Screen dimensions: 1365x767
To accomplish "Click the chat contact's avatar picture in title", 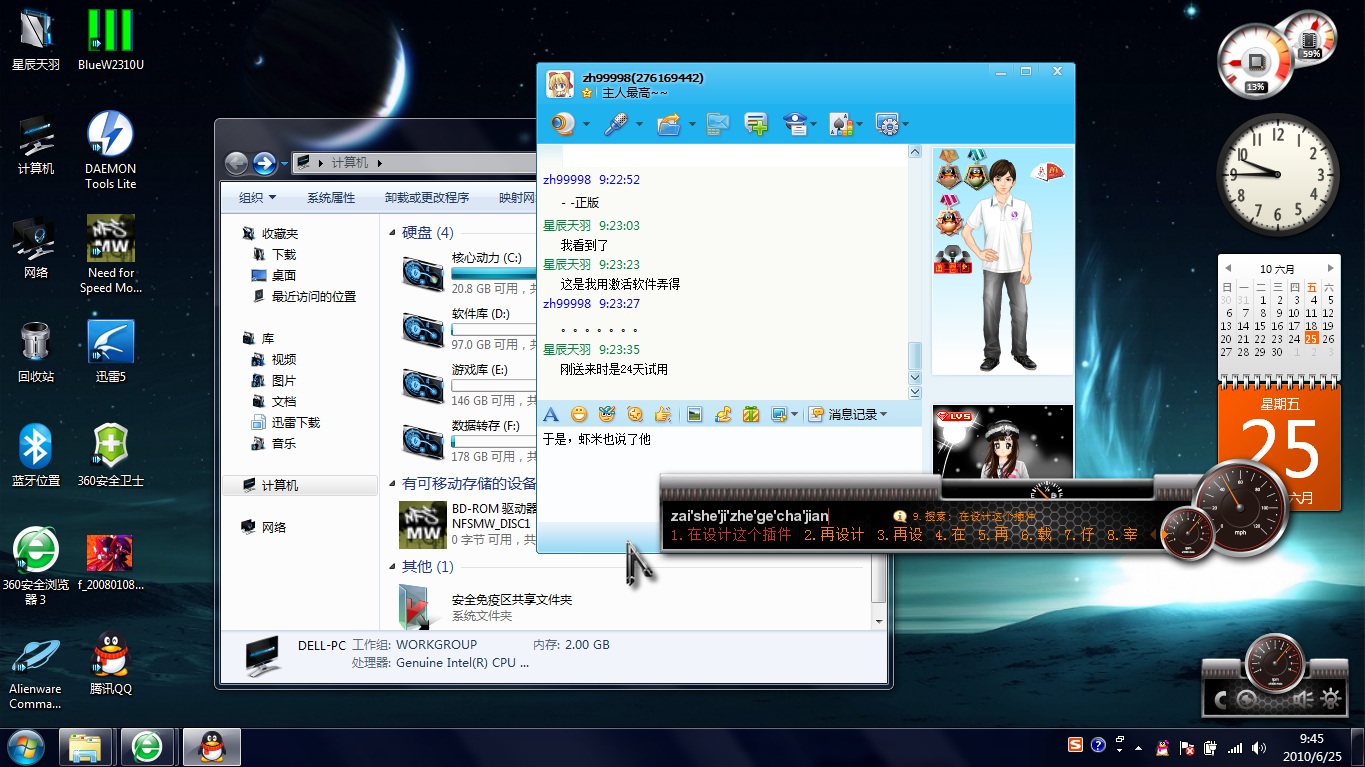I will tap(560, 85).
